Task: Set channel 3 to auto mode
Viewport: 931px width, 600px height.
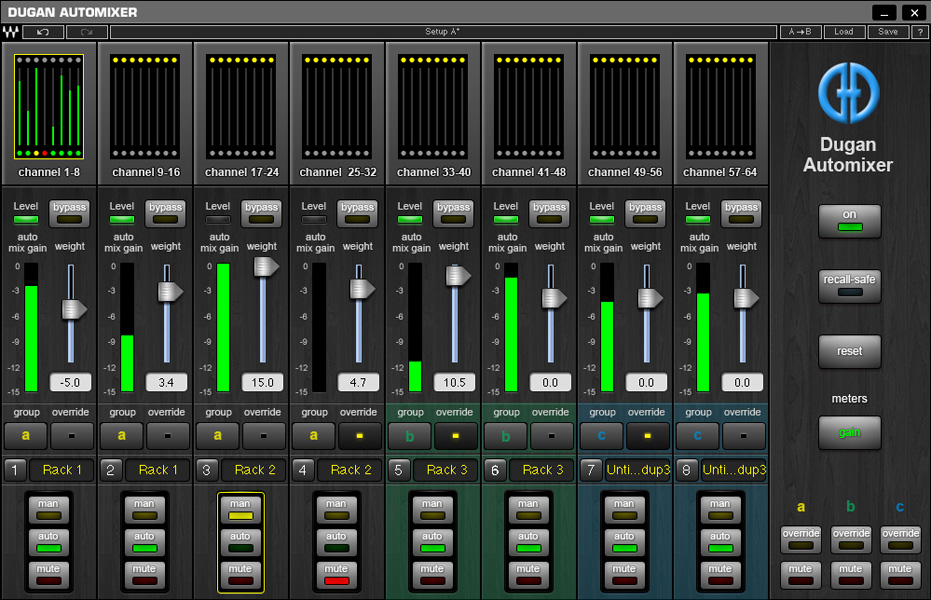Action: click(x=240, y=542)
